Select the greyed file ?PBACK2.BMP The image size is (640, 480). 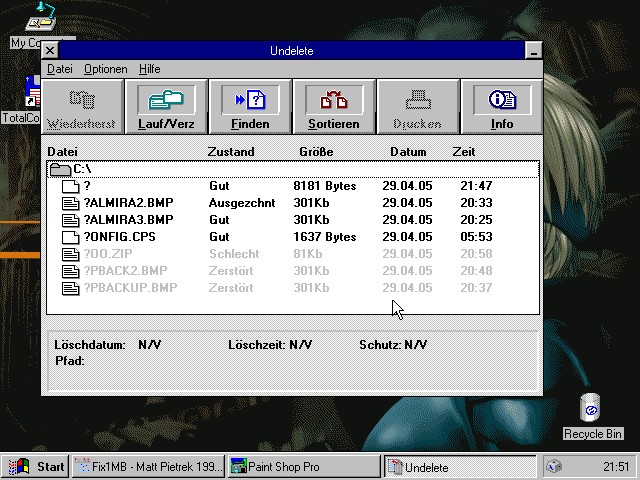coord(125,271)
